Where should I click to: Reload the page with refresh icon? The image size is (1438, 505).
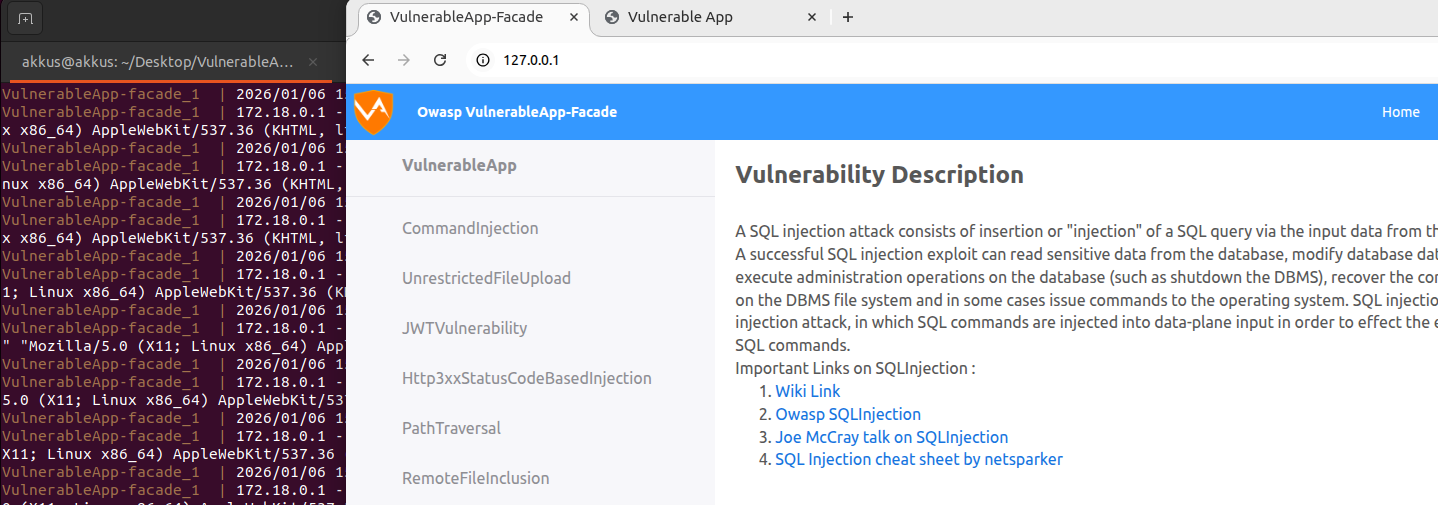pyautogui.click(x=439, y=60)
